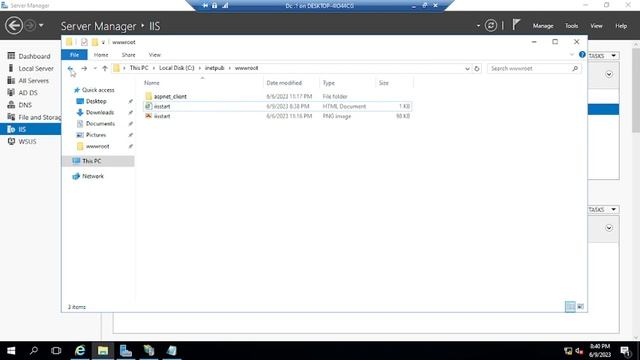Open Task View on the taskbar

56,351
